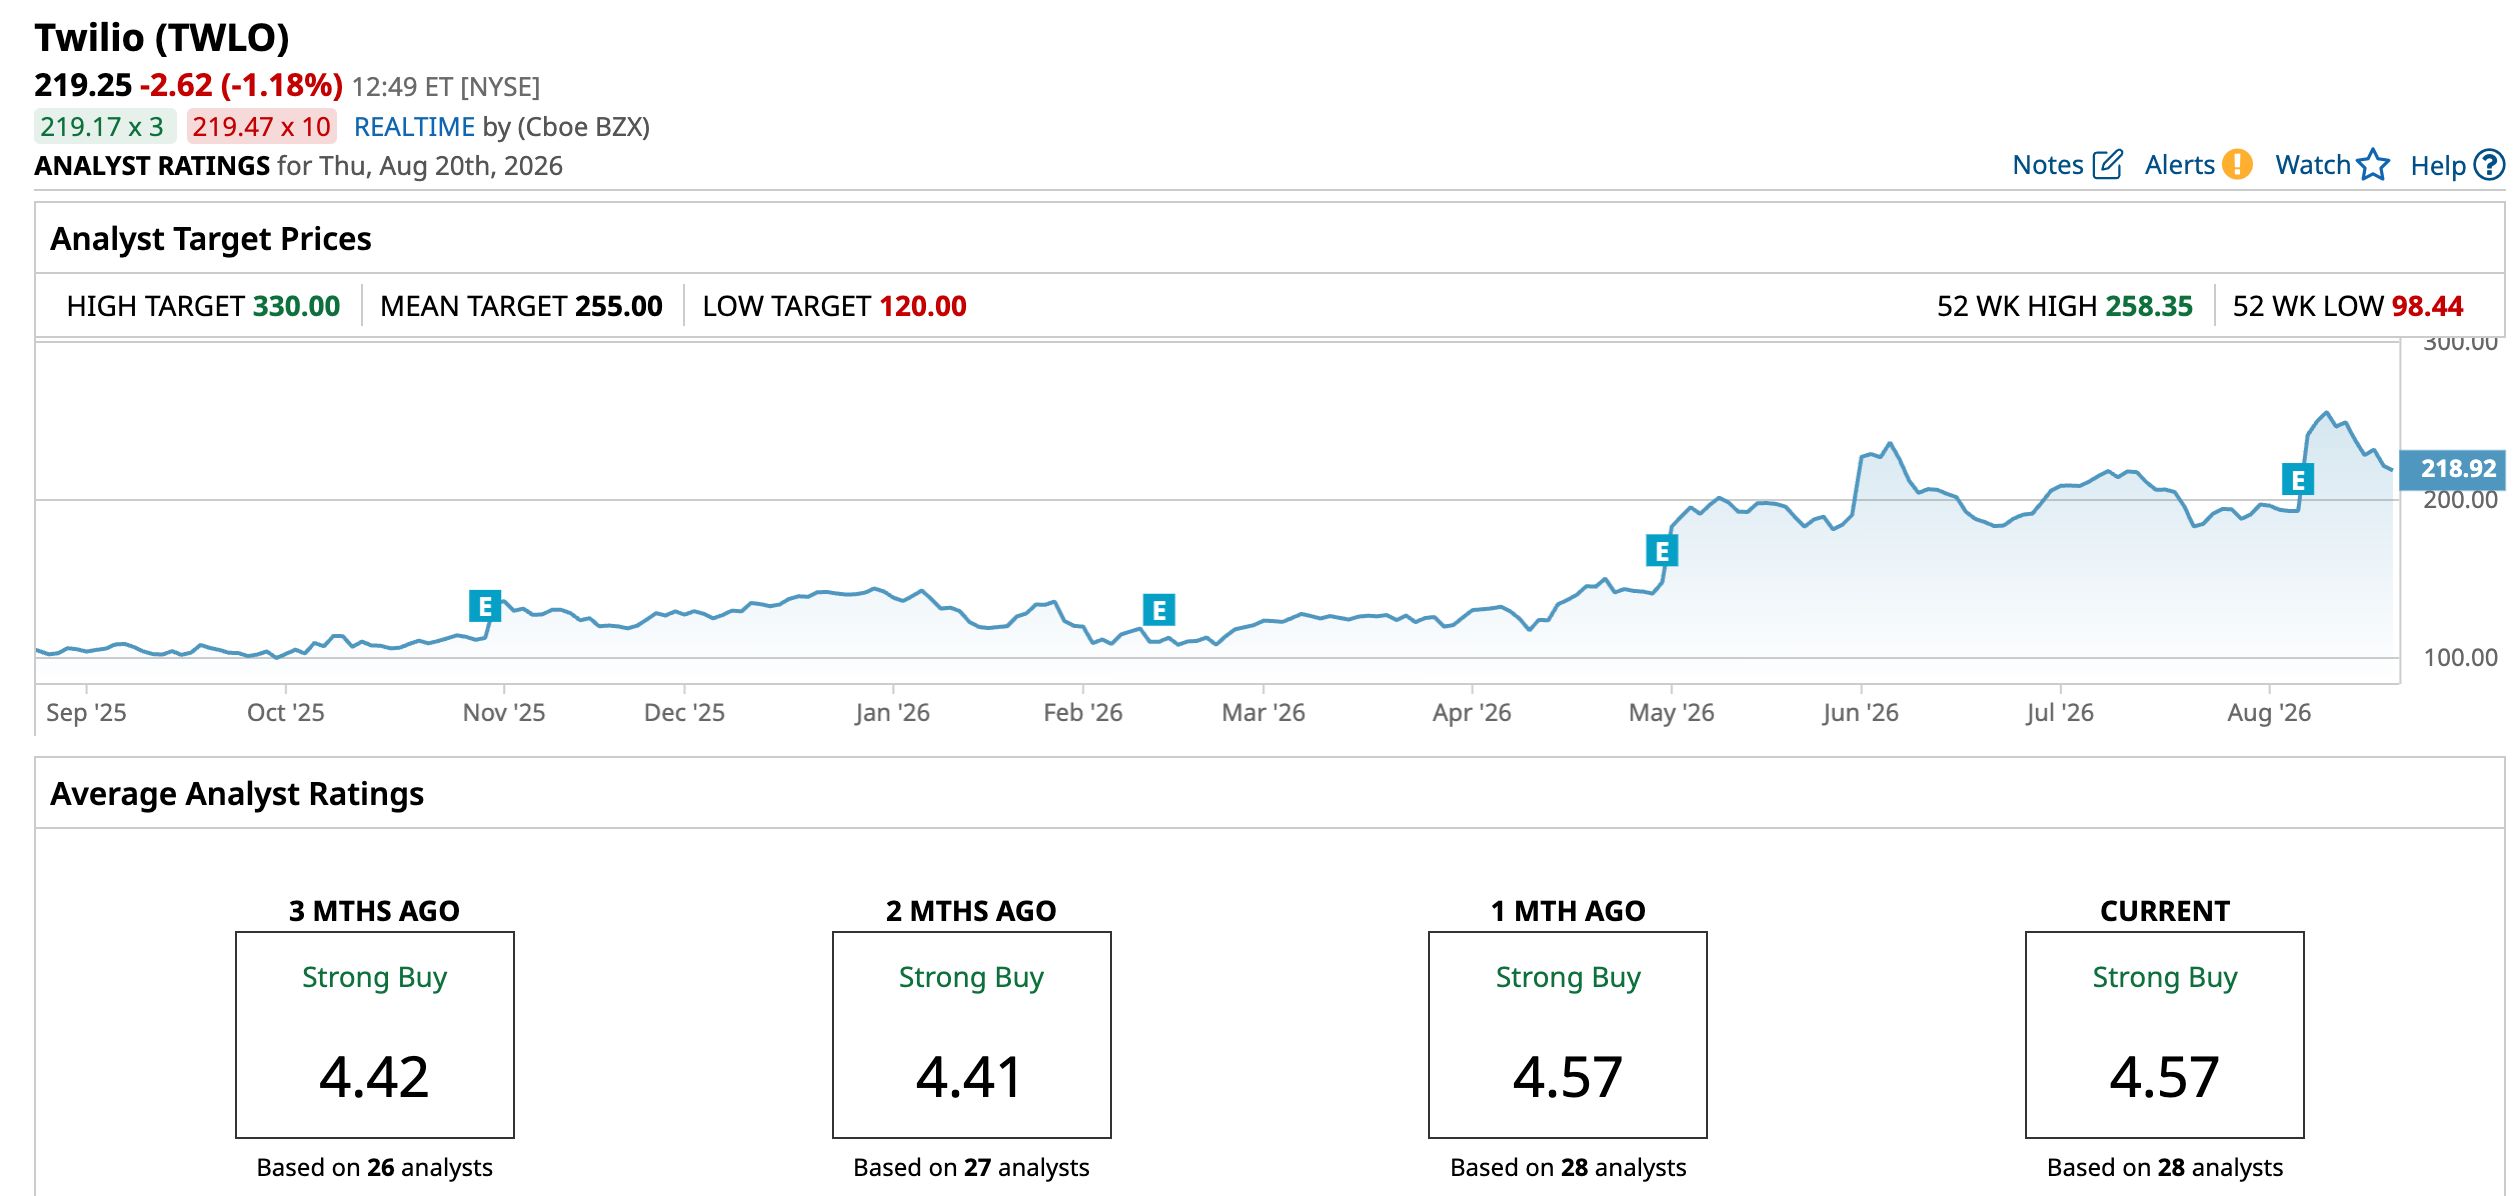The height and width of the screenshot is (1196, 2518).
Task: Click the CURRENT rating 4.57
Action: (2165, 1077)
